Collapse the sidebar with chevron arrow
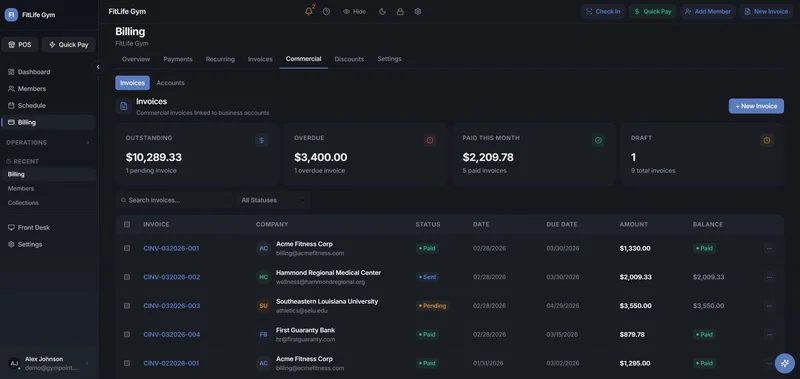This screenshot has width=800, height=379. pyautogui.click(x=98, y=67)
